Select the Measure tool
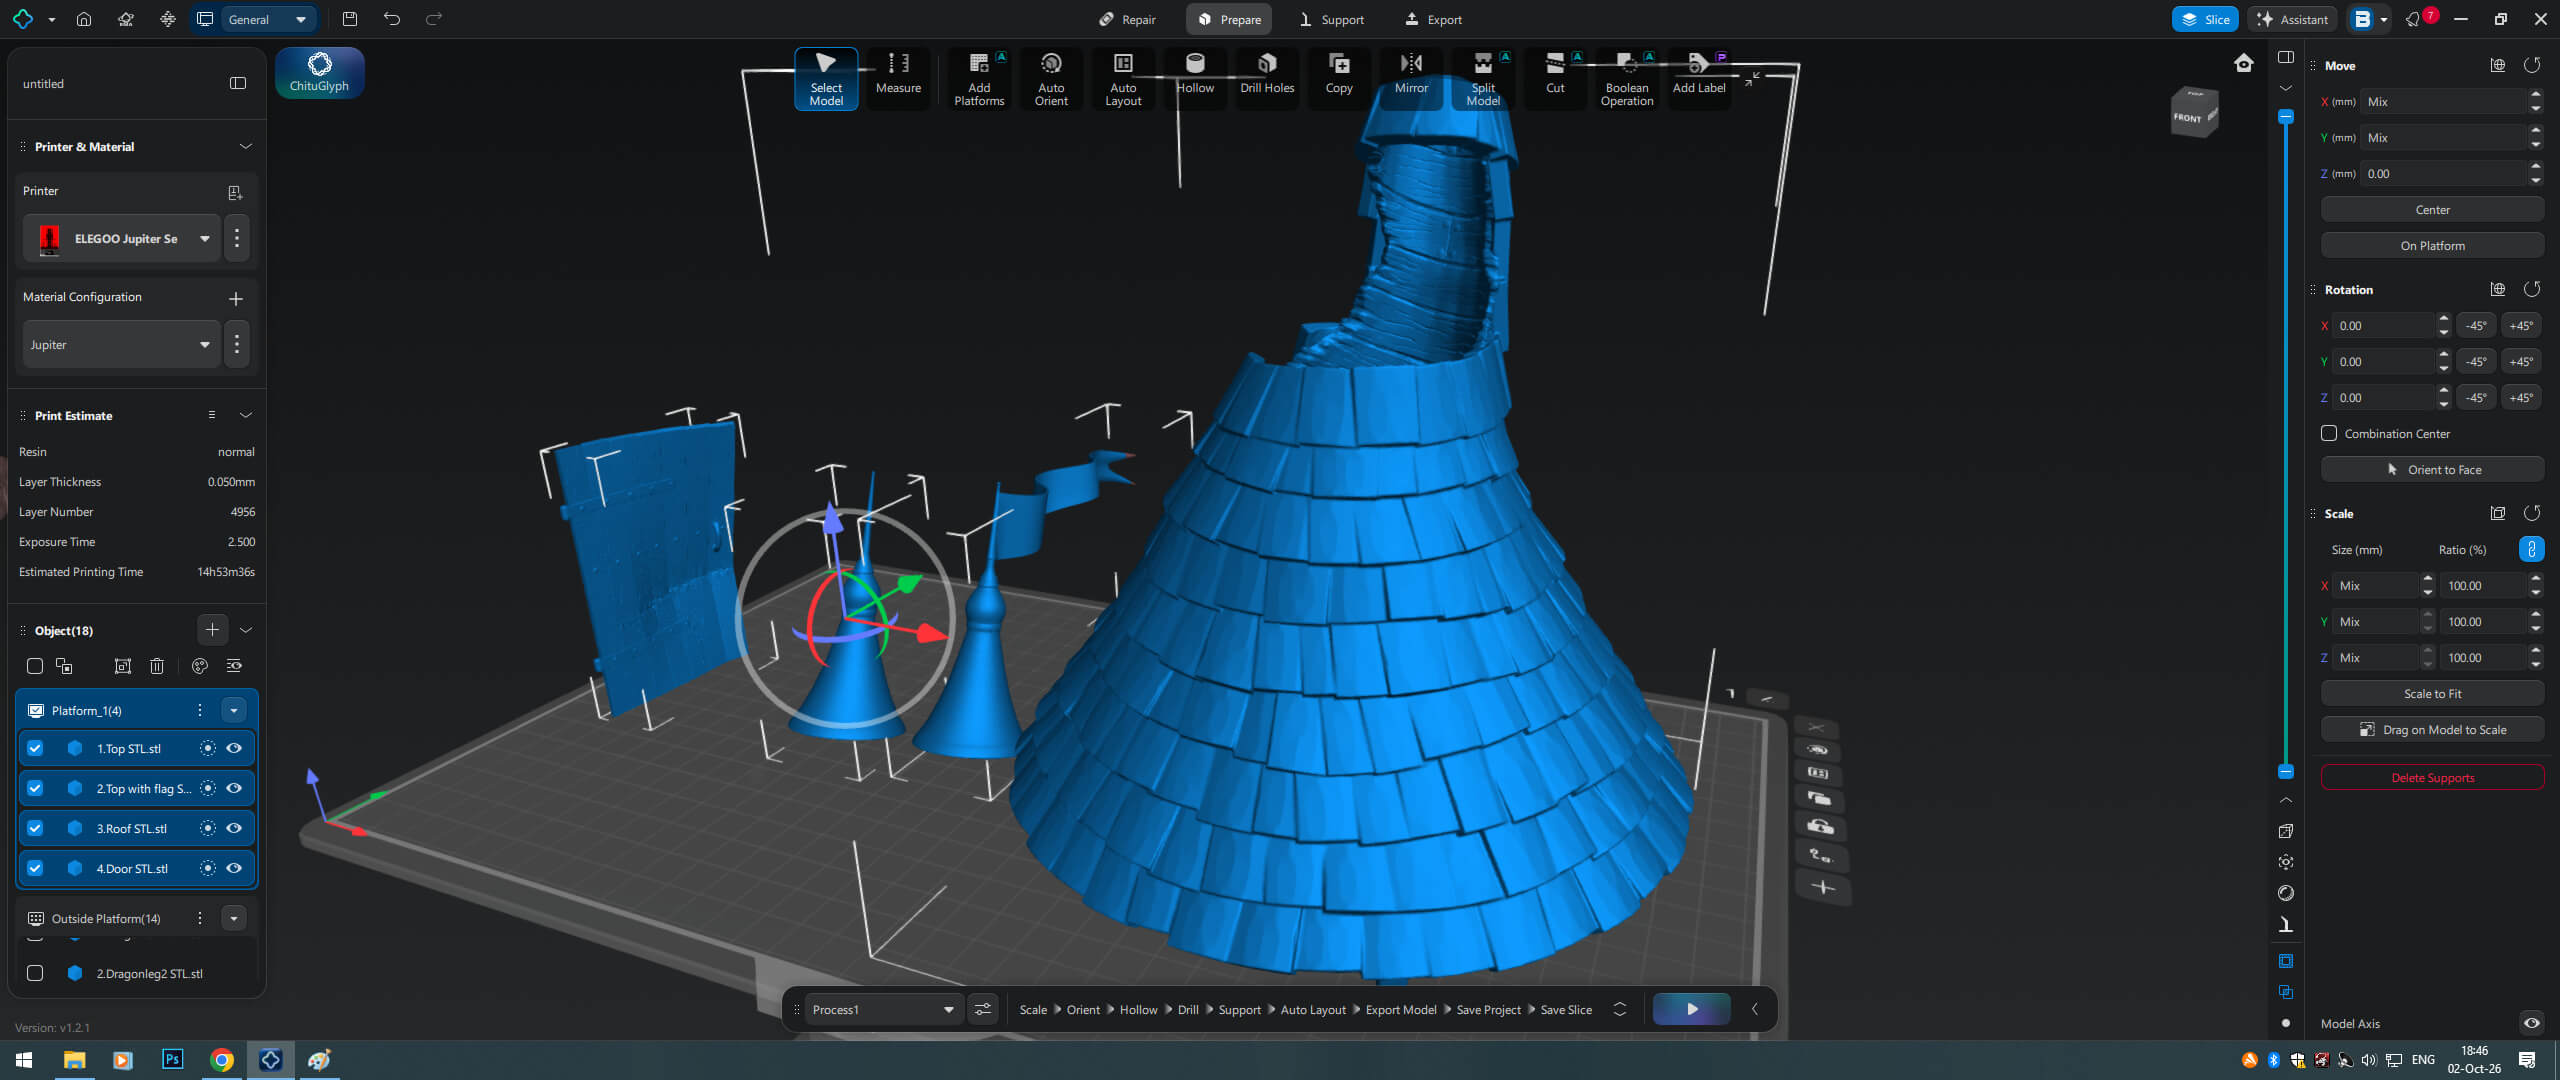 click(898, 76)
